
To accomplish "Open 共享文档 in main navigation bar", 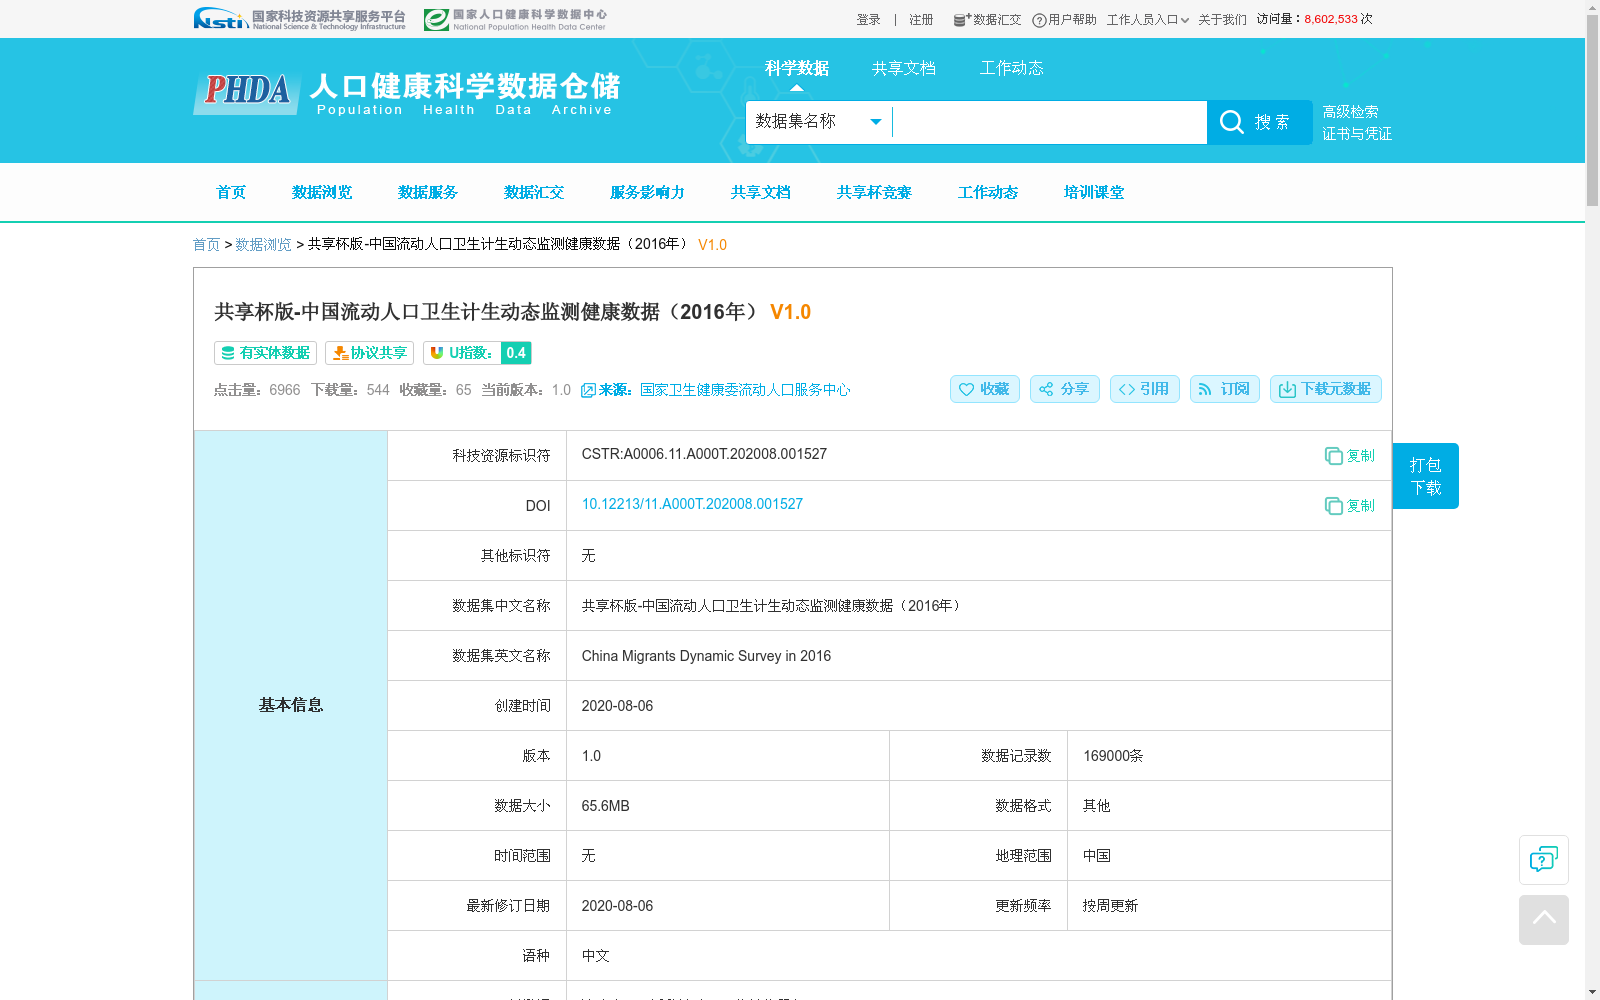I will (x=761, y=192).
